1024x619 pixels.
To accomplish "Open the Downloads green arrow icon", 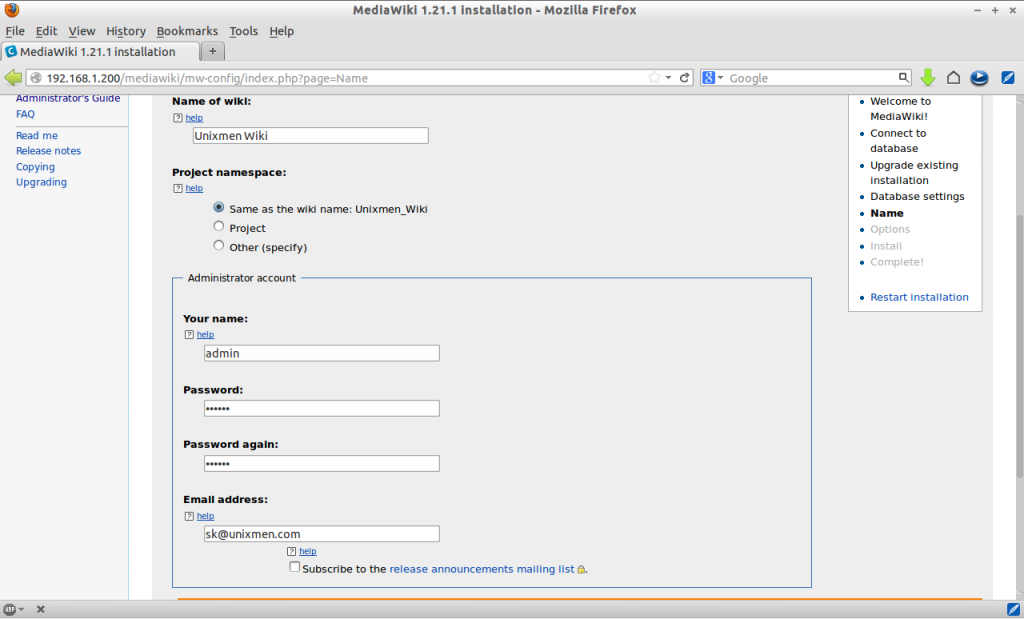I will pos(927,78).
